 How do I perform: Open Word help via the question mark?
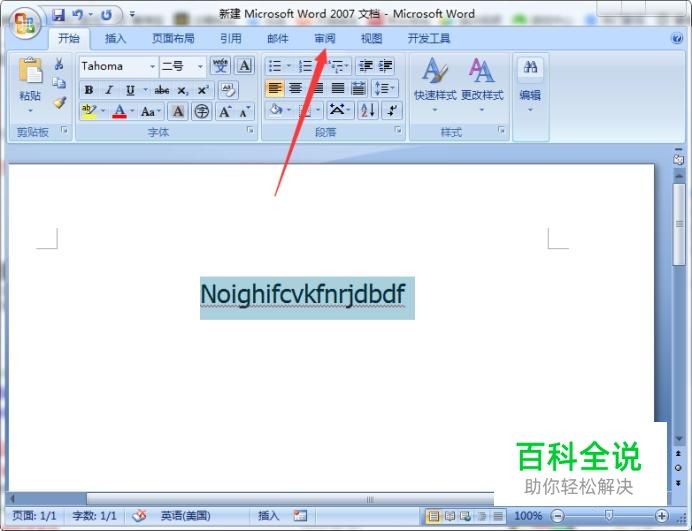coord(677,38)
